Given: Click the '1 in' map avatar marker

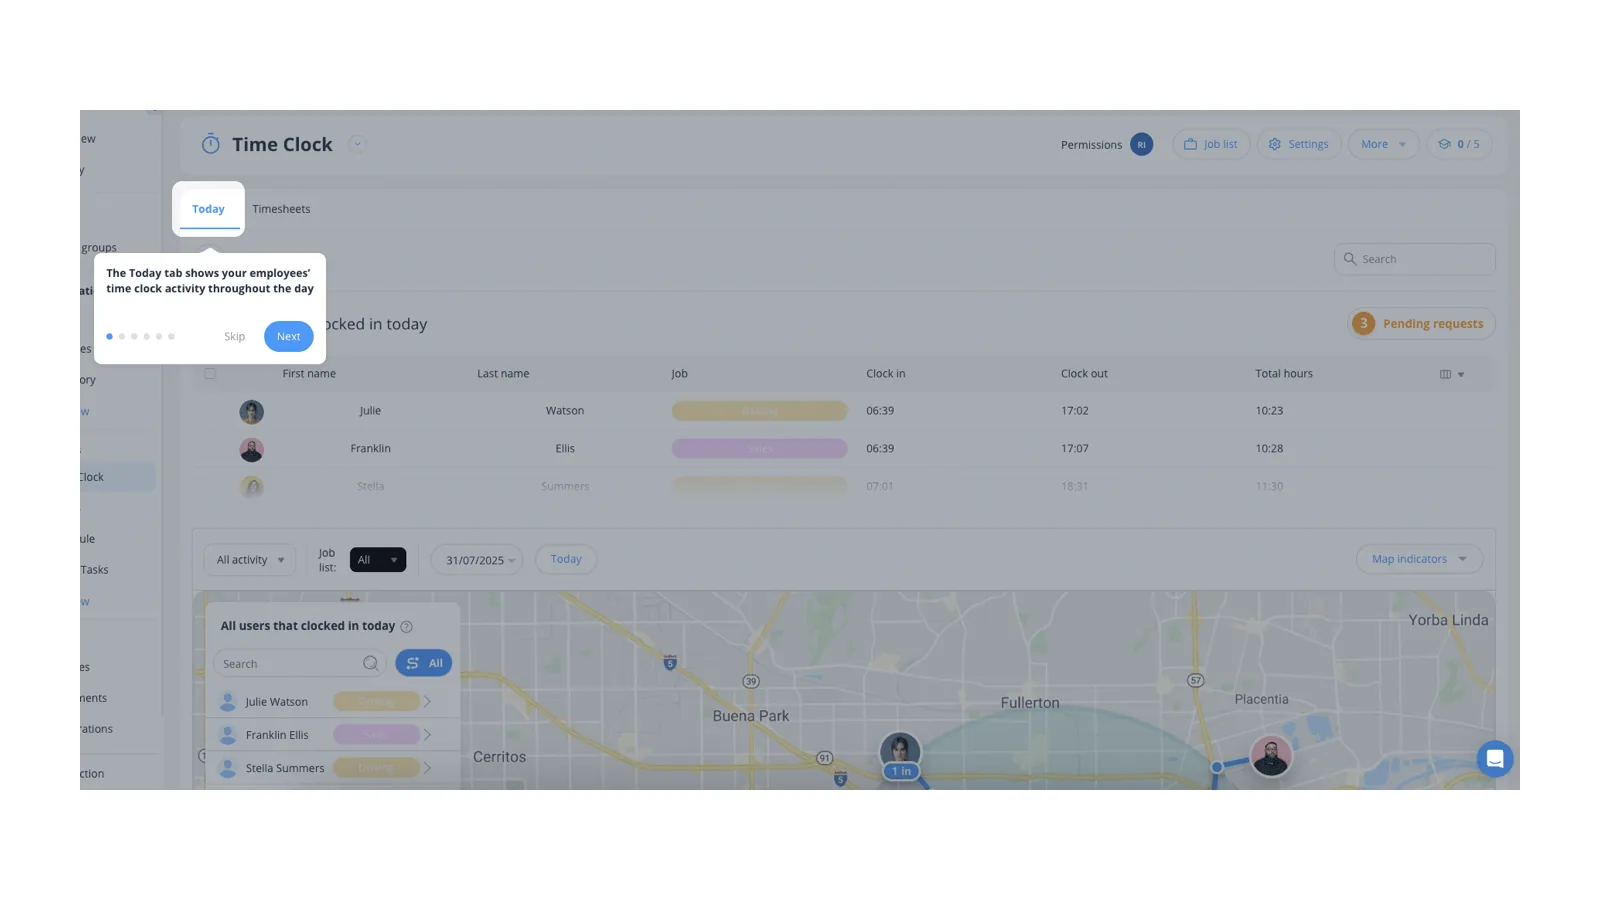Looking at the screenshot, I should [900, 756].
